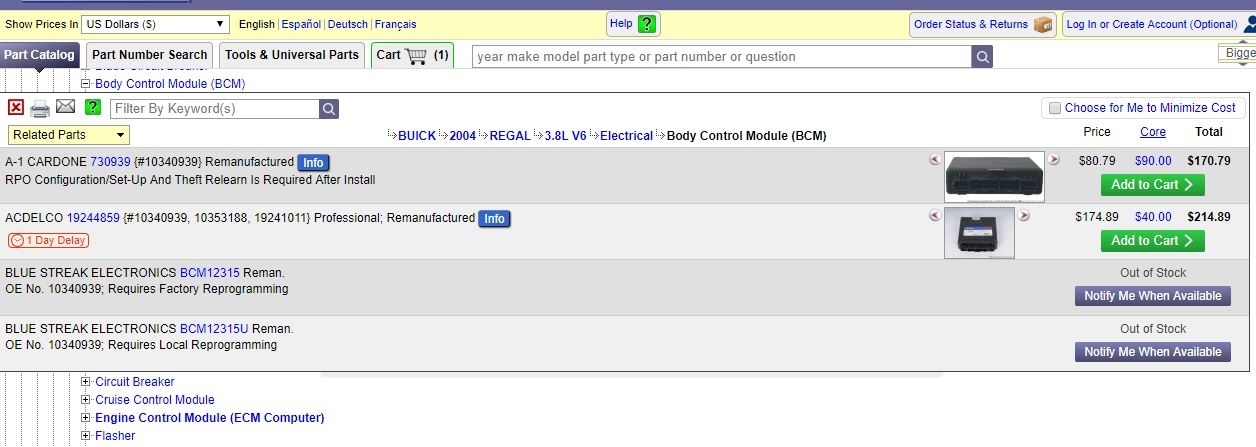1256x447 pixels.
Task: Switch language to Español
Action: click(x=301, y=24)
